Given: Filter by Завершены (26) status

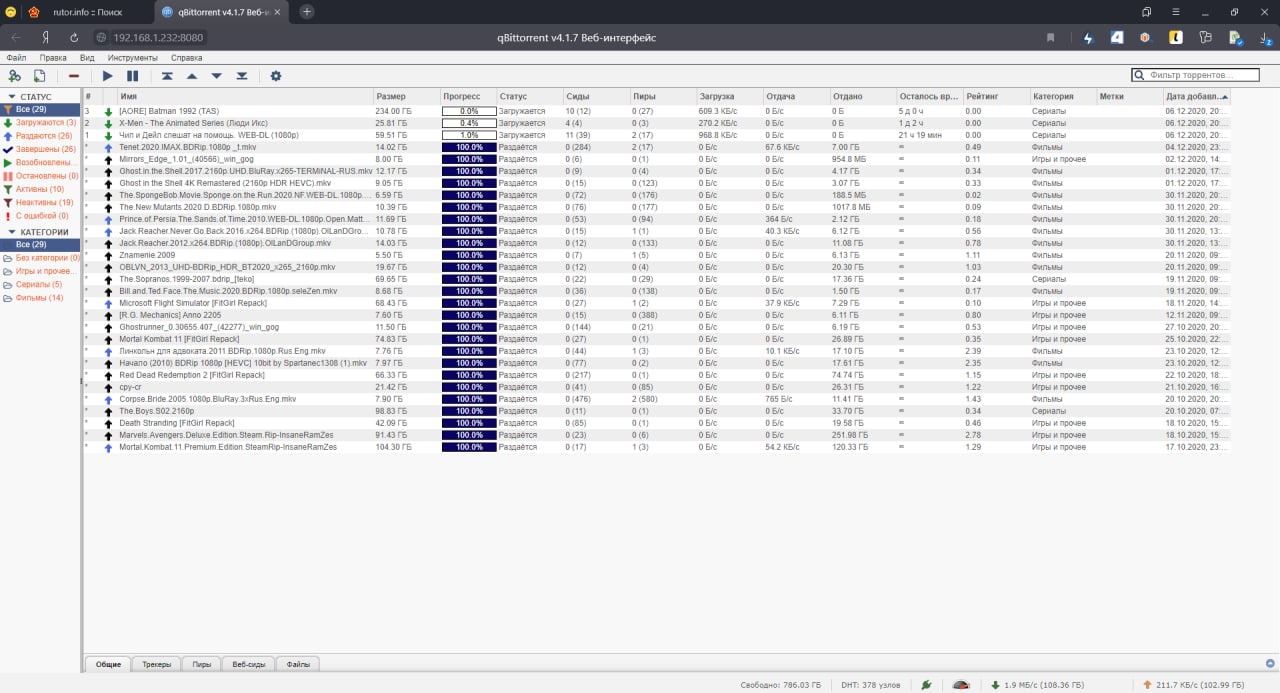Looking at the screenshot, I should [x=40, y=149].
